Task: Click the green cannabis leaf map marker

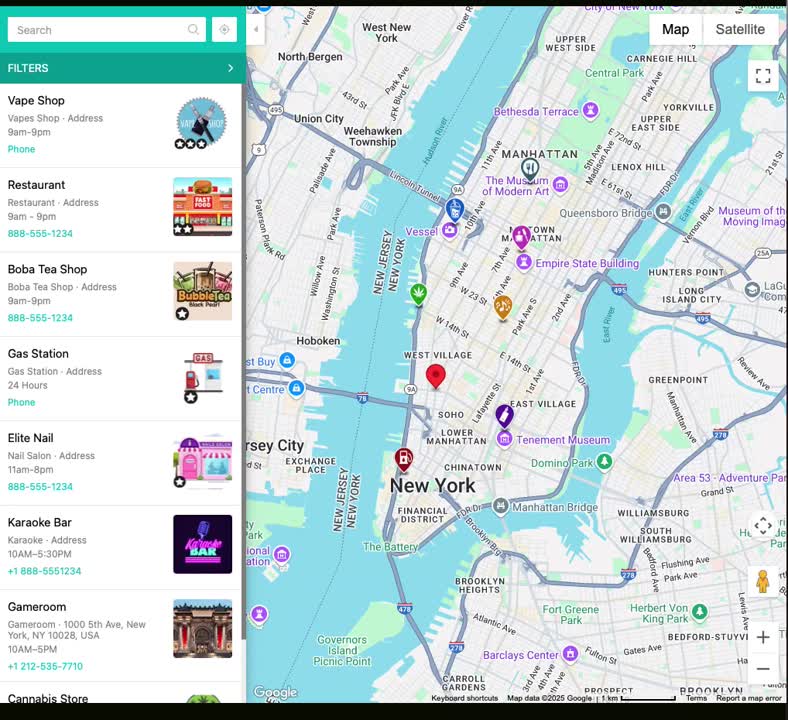Action: [x=418, y=293]
